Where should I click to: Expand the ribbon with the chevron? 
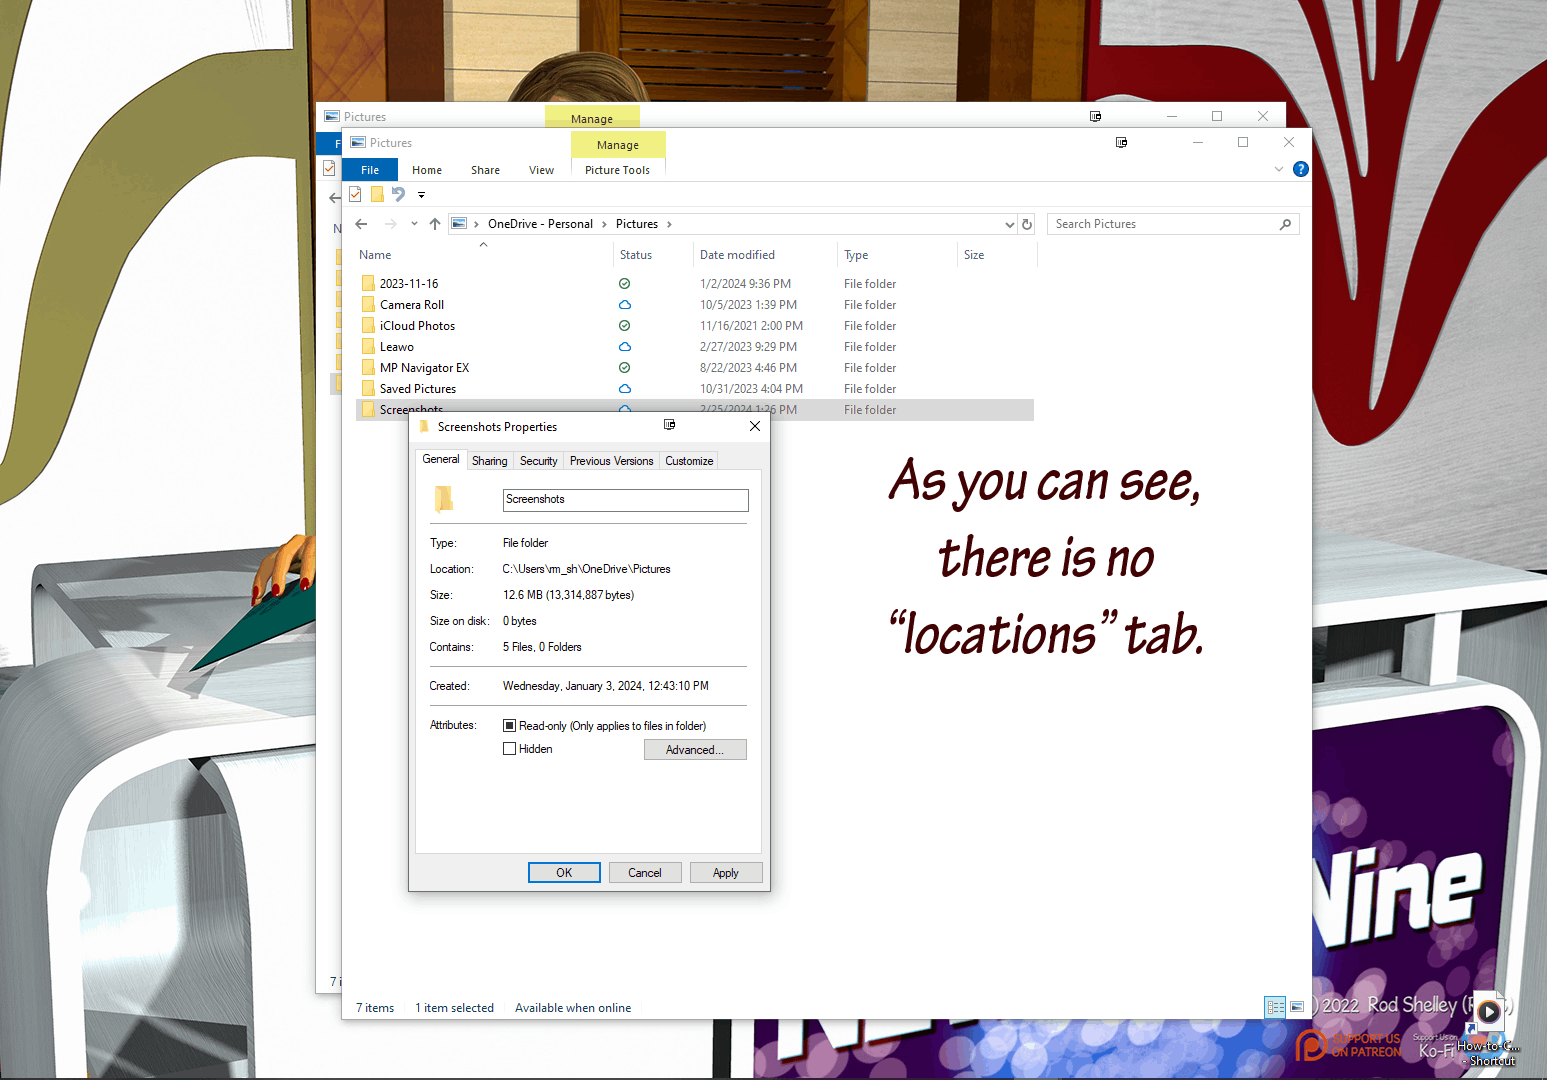(1278, 169)
